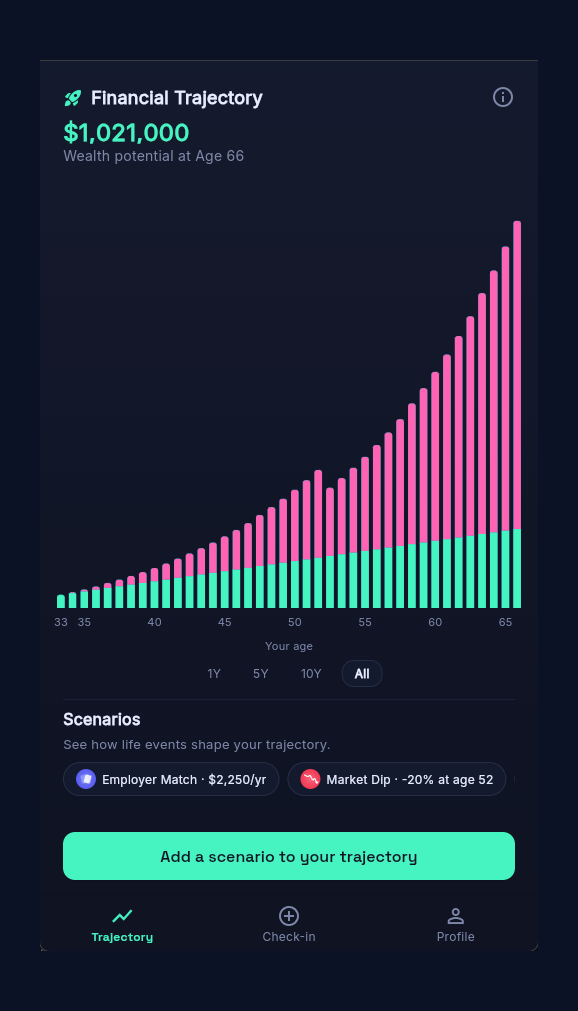The height and width of the screenshot is (1011, 578).
Task: Switch to the 10Y time range
Action: click(x=311, y=673)
